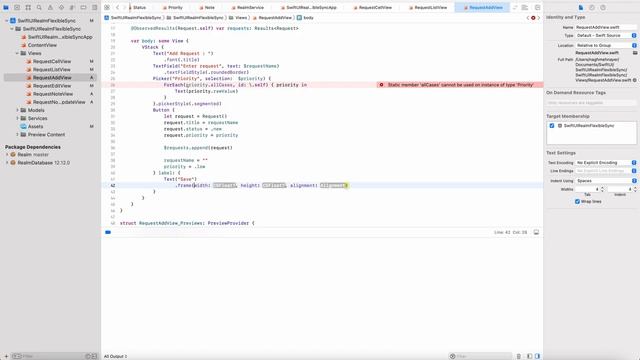Switch to the RequestCellView tab
This screenshot has height=360, width=640.
(373, 7)
